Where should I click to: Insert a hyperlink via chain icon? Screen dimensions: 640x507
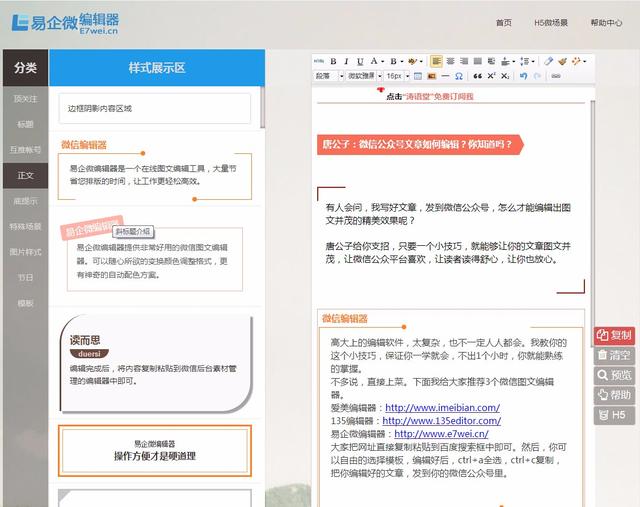556,76
